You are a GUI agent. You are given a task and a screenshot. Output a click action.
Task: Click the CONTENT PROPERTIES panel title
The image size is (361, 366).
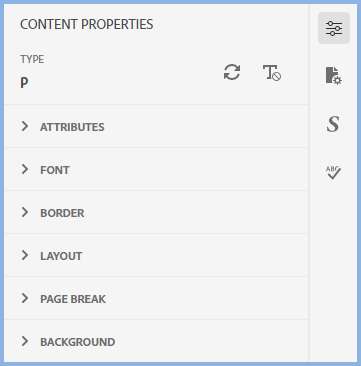tap(87, 24)
